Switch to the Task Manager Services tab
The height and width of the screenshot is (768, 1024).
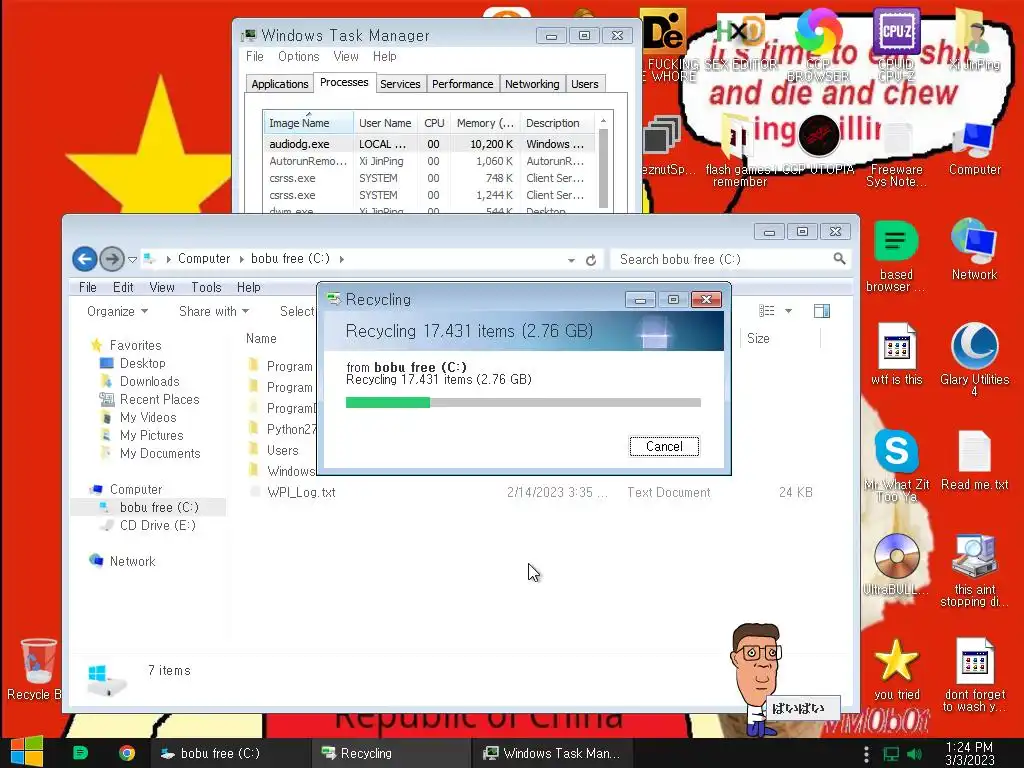coord(400,84)
